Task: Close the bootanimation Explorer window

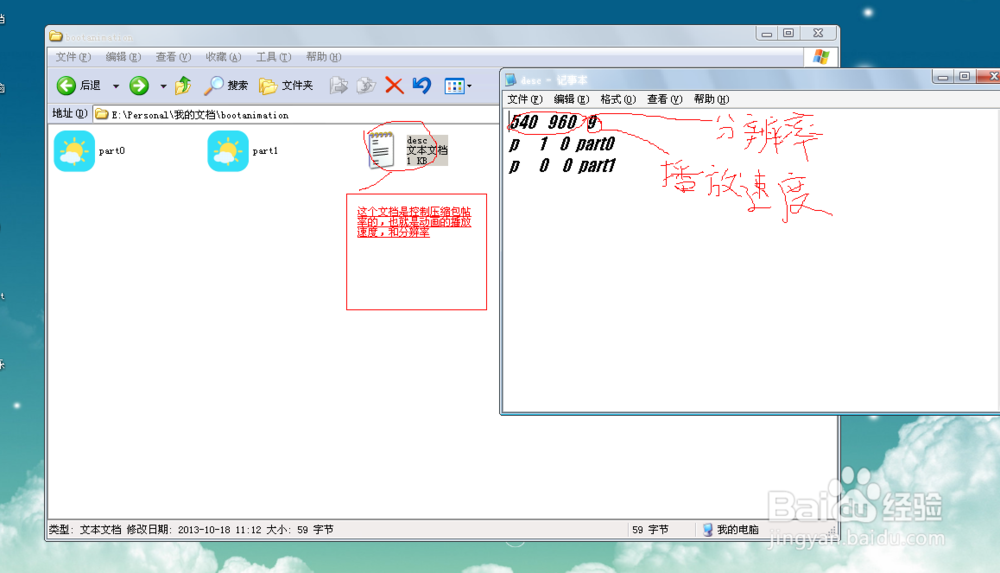Action: (818, 33)
